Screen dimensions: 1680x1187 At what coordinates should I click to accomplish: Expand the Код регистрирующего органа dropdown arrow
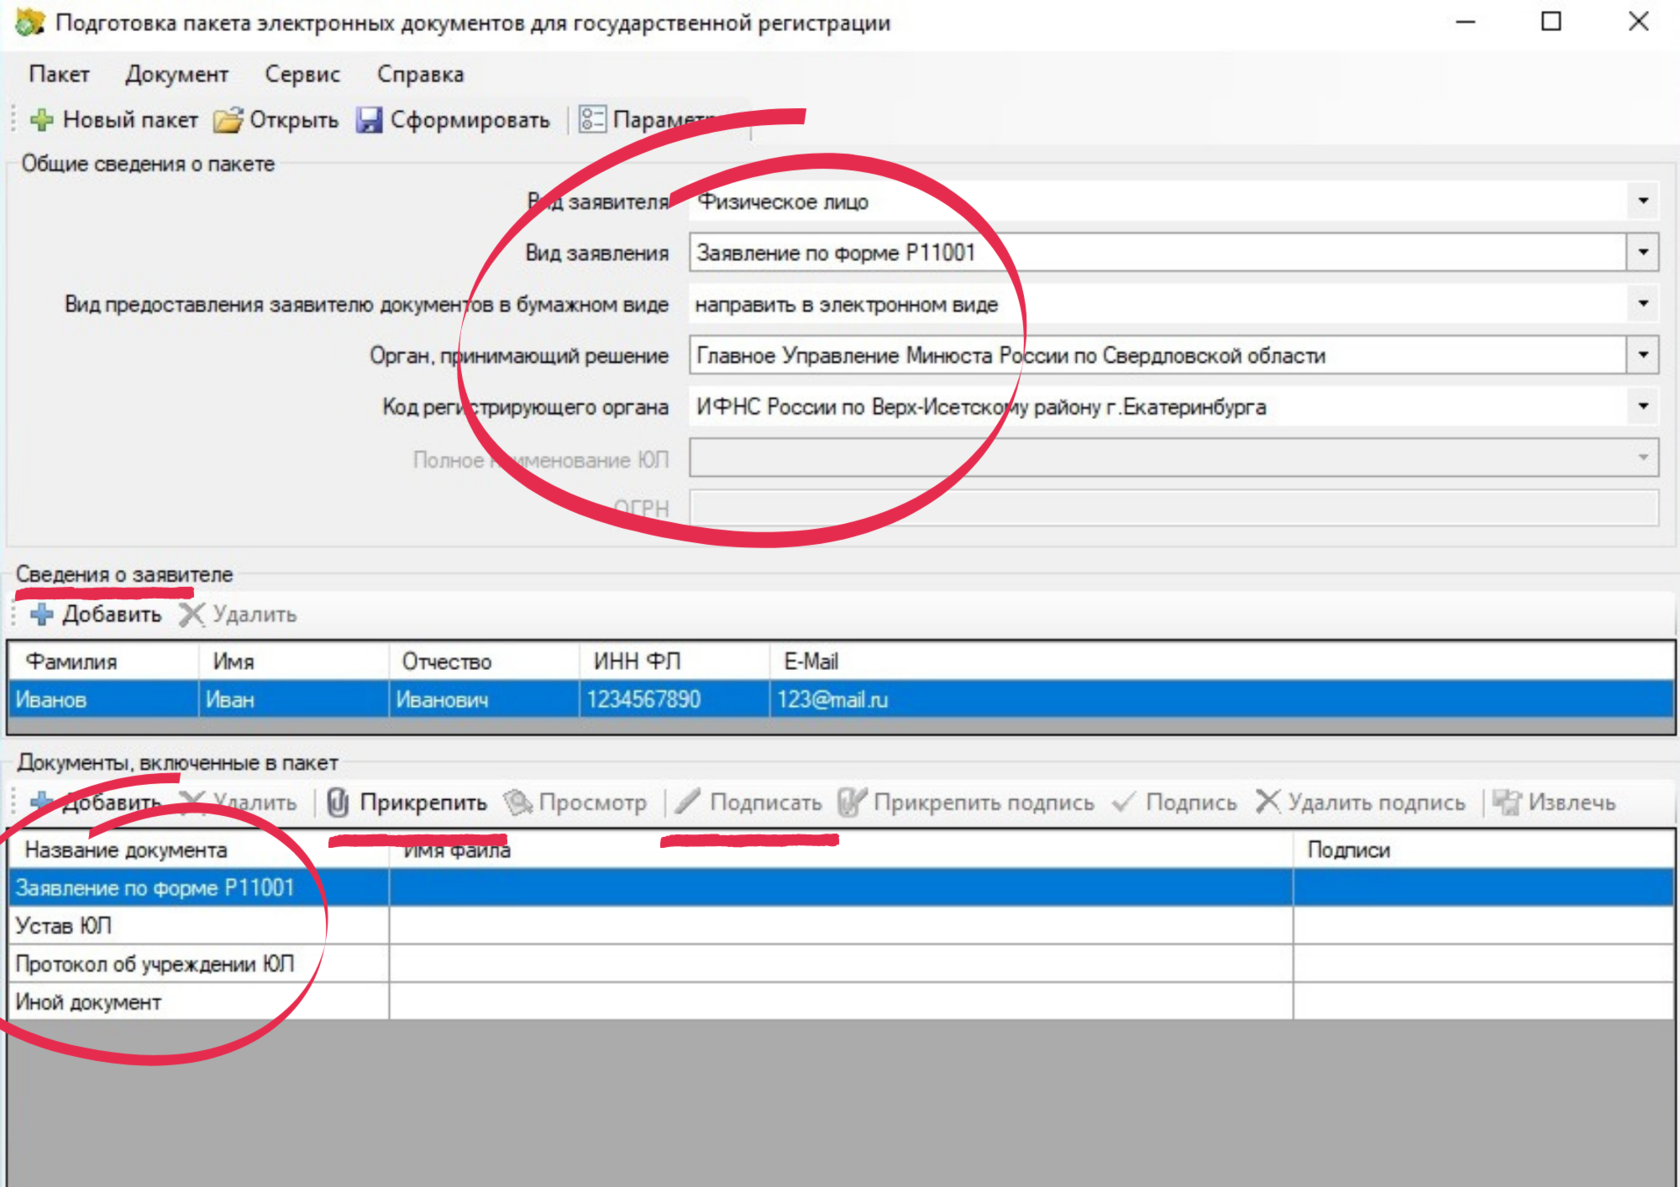click(1643, 406)
